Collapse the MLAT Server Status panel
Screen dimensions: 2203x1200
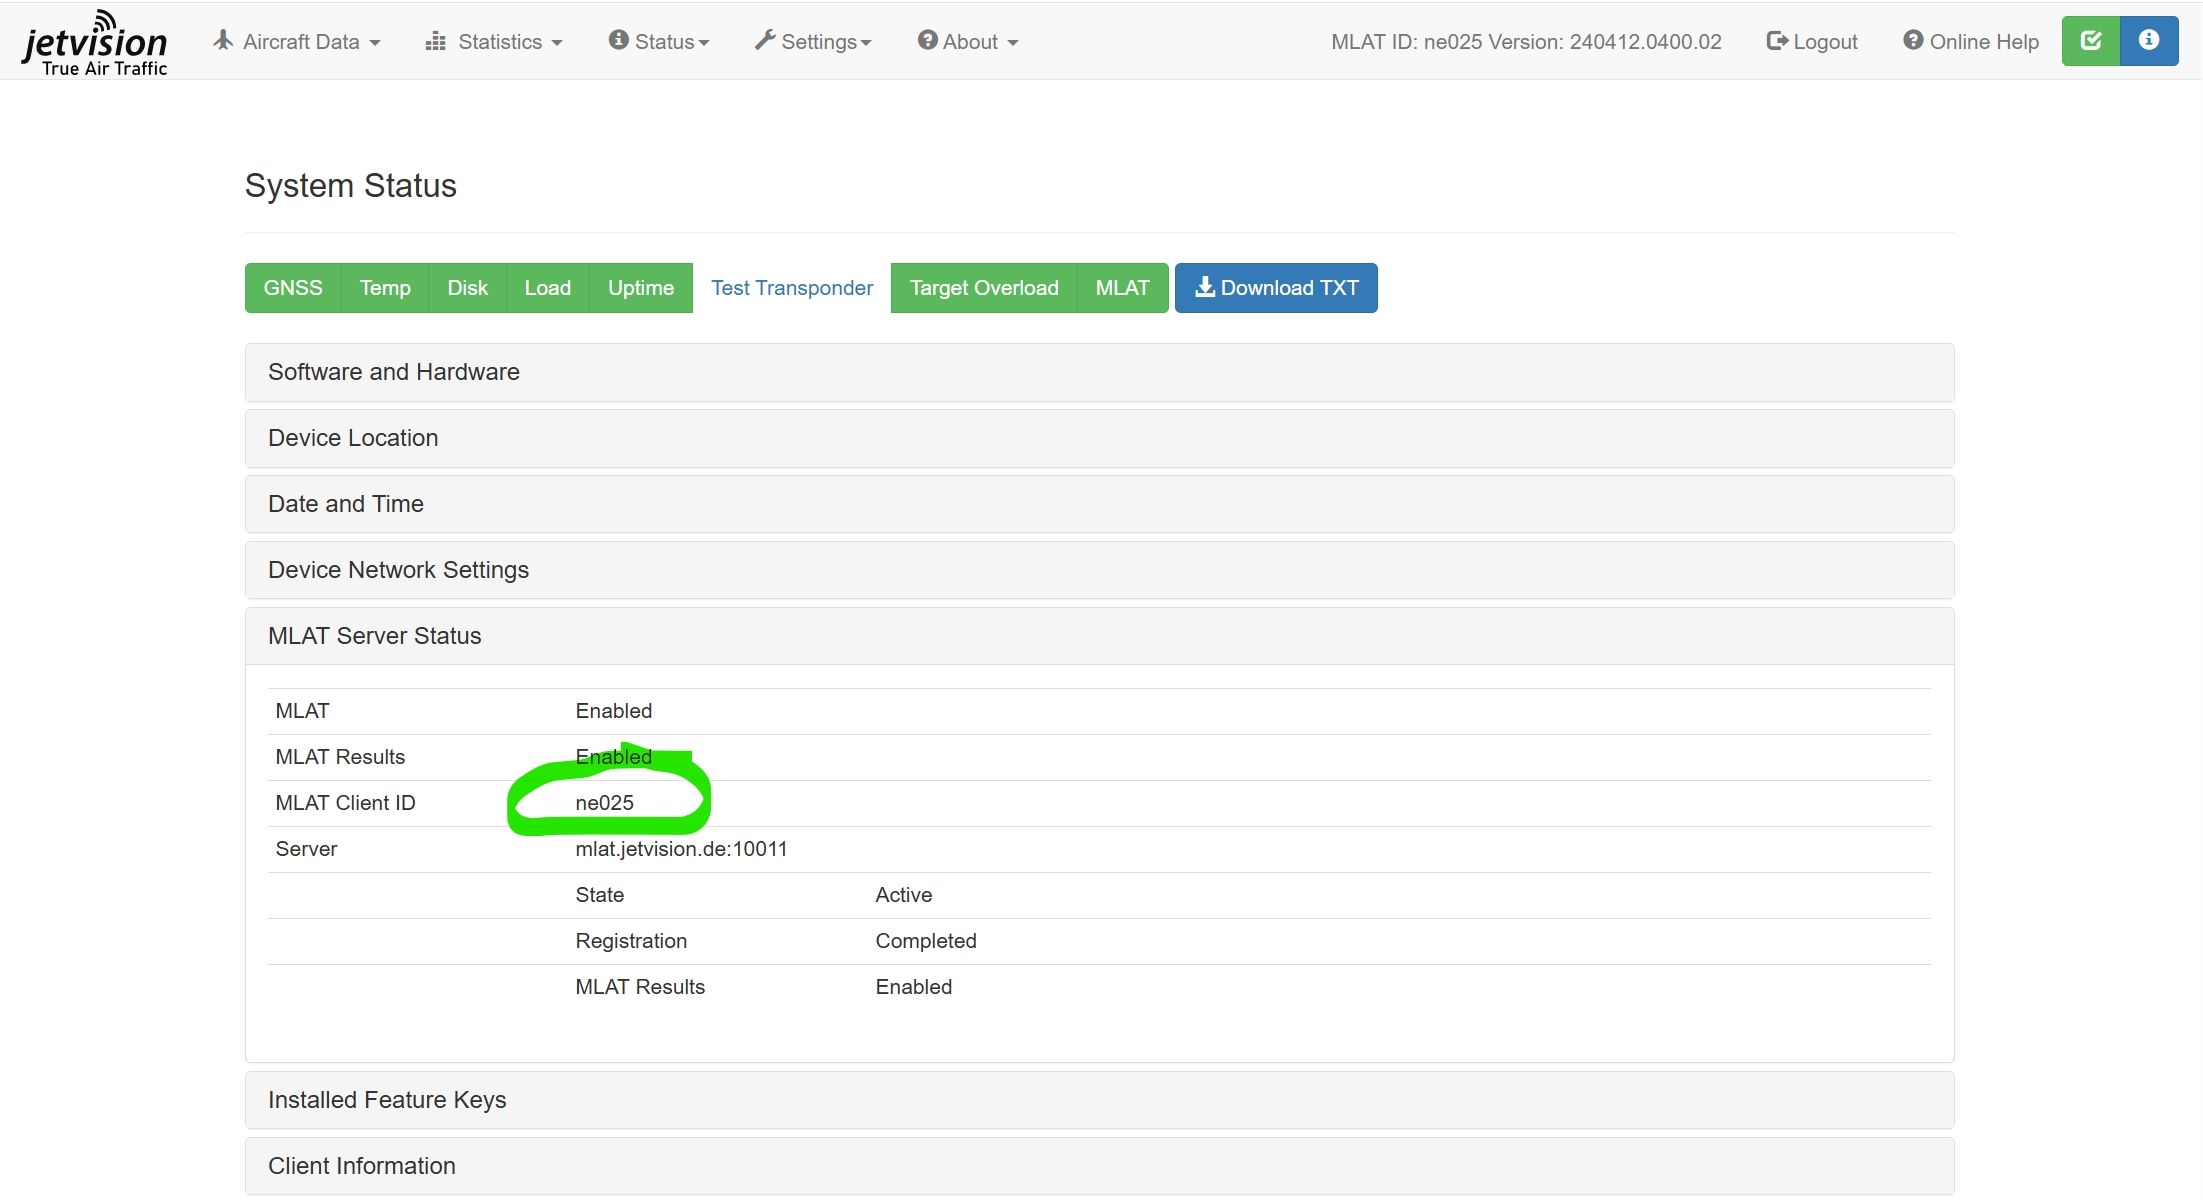pos(1100,636)
